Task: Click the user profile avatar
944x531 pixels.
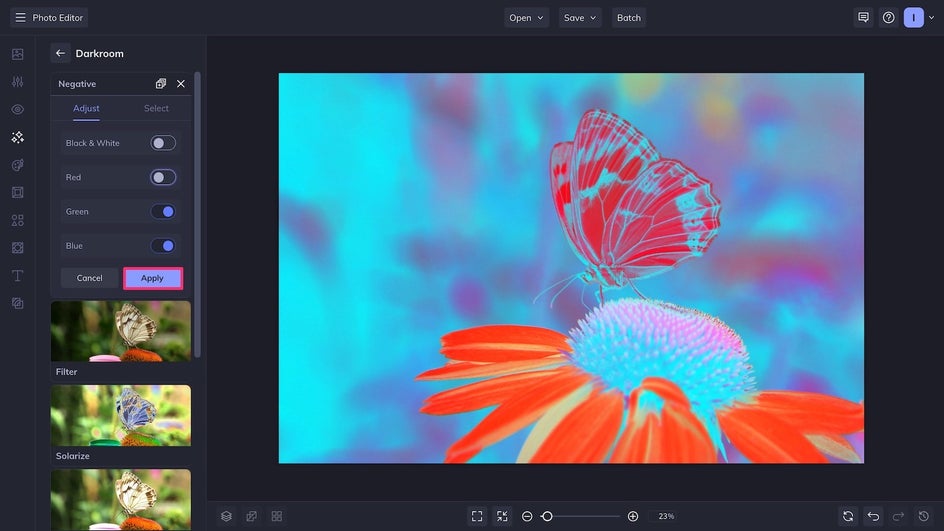Action: click(x=913, y=17)
